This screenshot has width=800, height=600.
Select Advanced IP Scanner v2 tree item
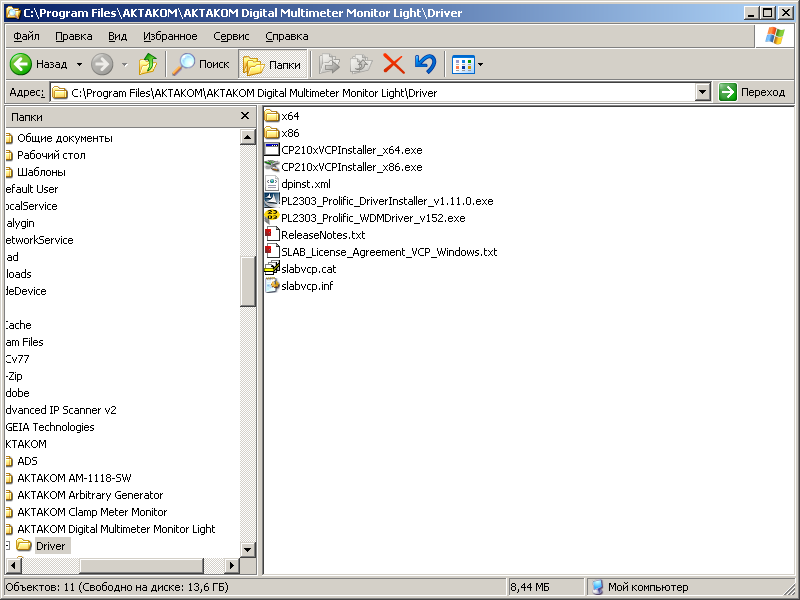point(61,410)
